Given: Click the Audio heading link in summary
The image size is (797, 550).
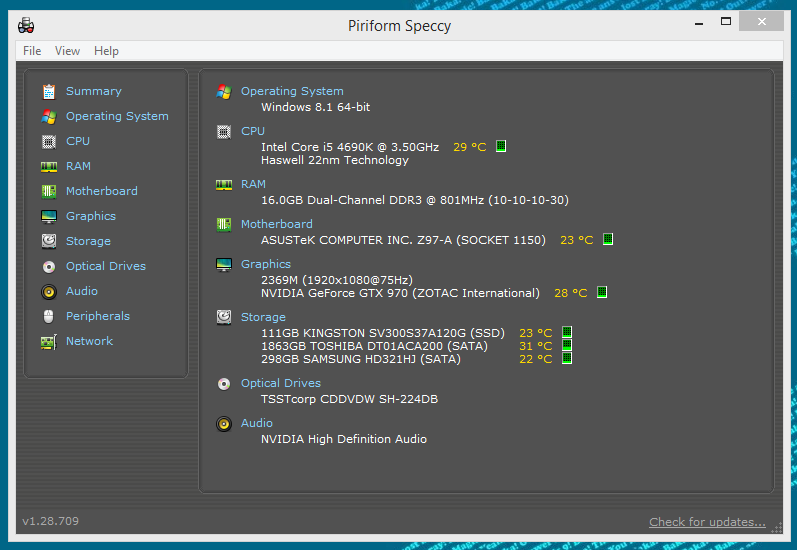Looking at the screenshot, I should tap(257, 423).
